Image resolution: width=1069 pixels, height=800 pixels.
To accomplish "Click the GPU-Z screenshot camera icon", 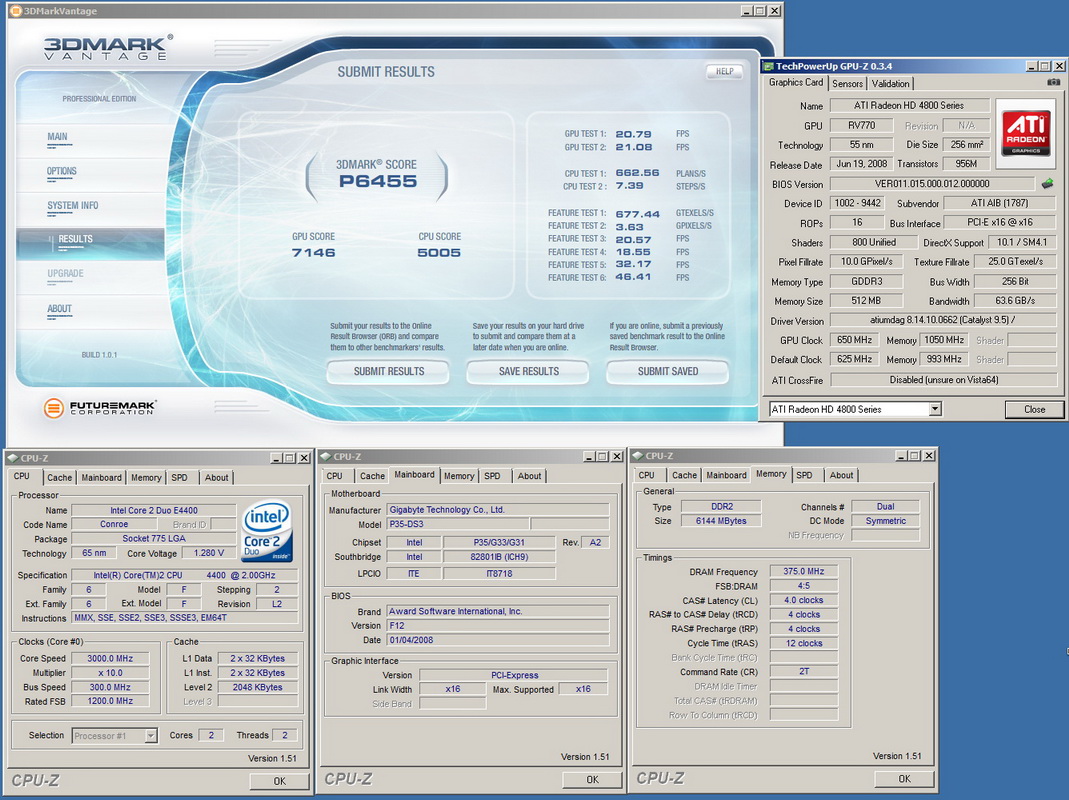I will coord(1053,82).
